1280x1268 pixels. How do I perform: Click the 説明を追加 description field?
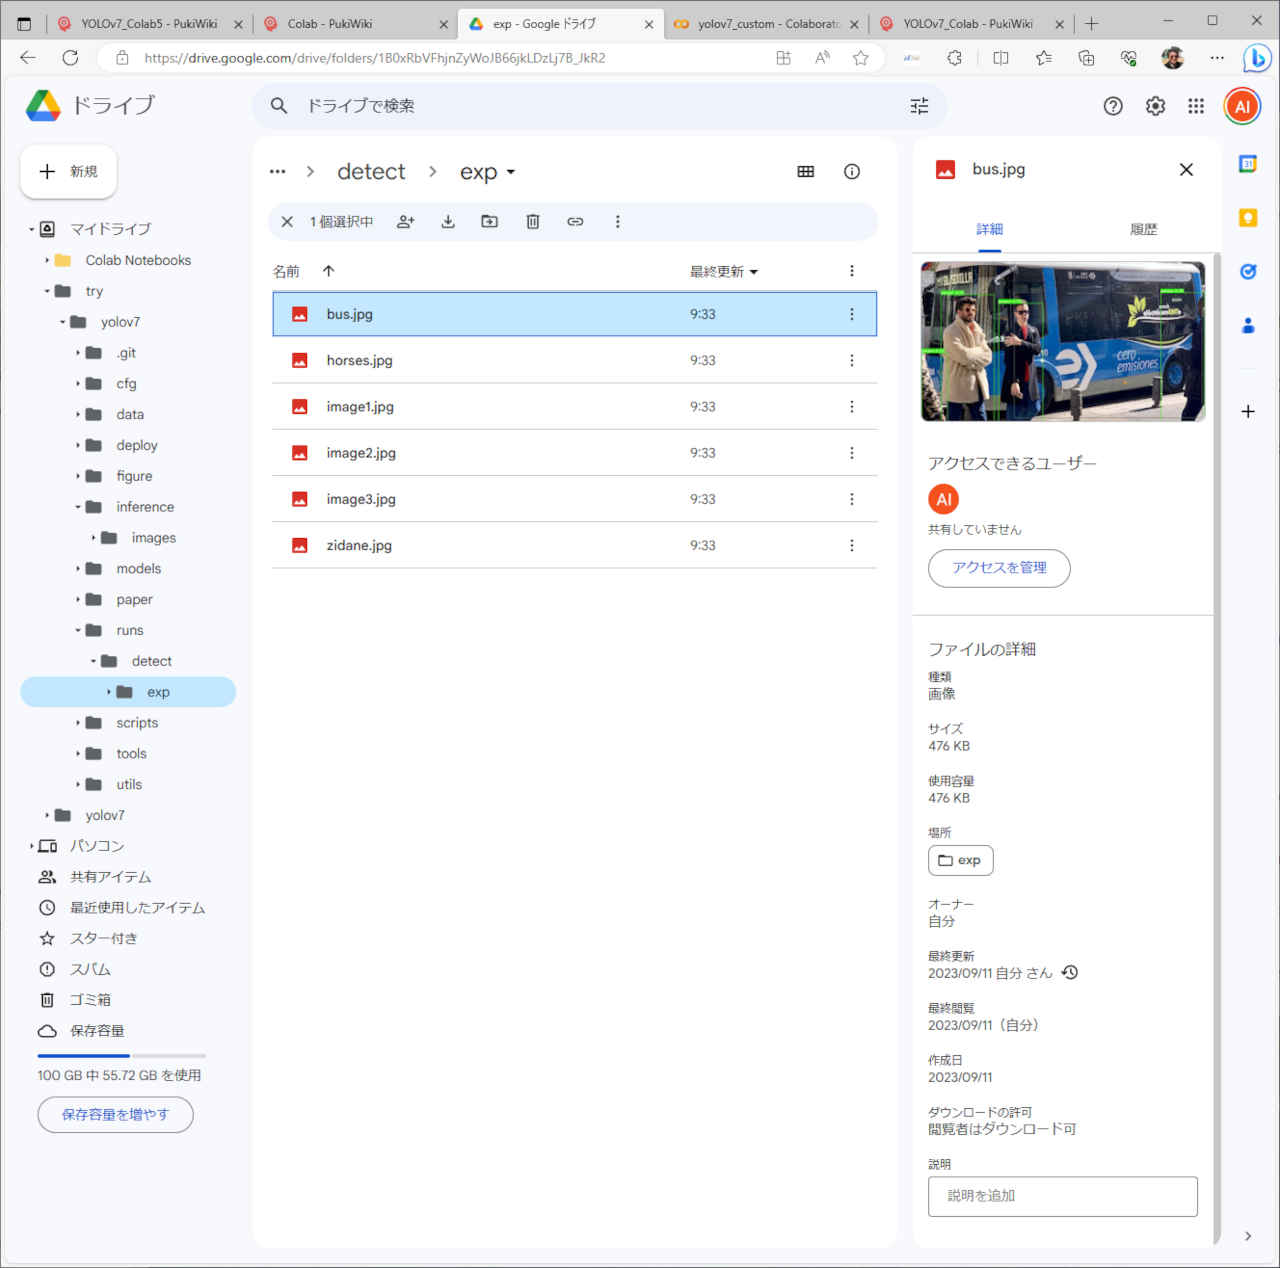pos(1062,1196)
